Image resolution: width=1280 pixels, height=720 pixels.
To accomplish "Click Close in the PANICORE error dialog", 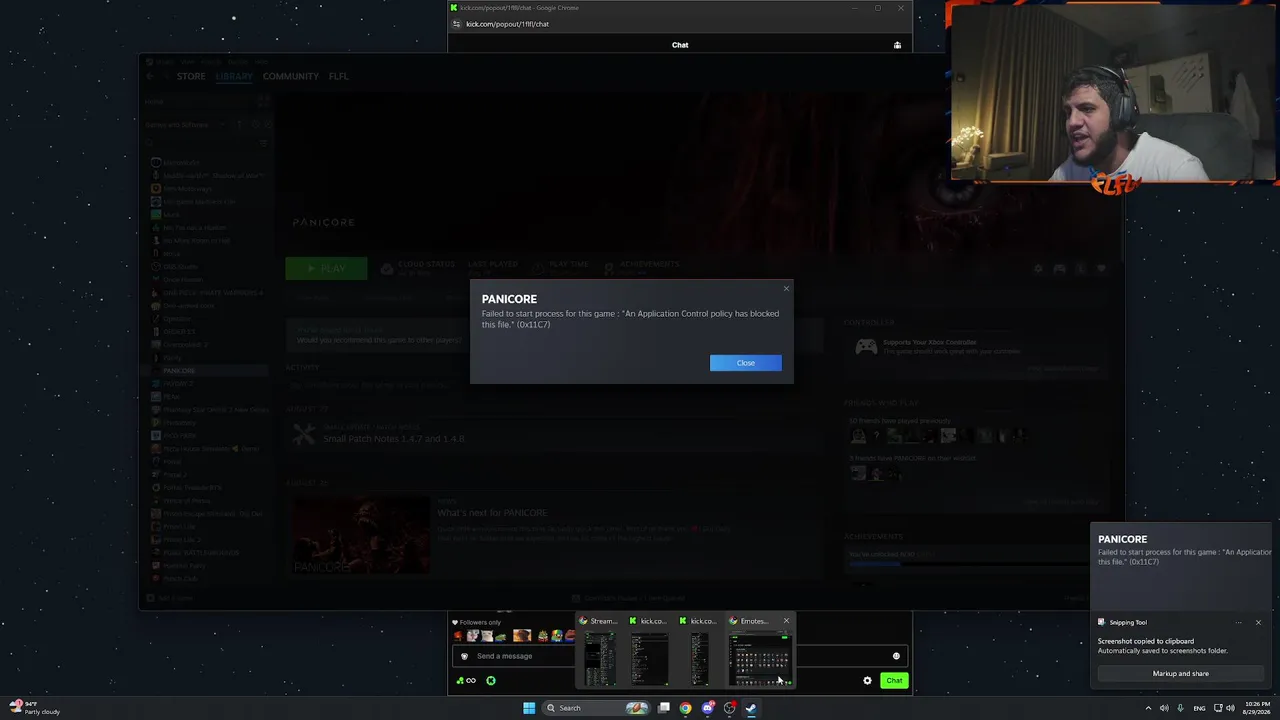I will pyautogui.click(x=746, y=363).
